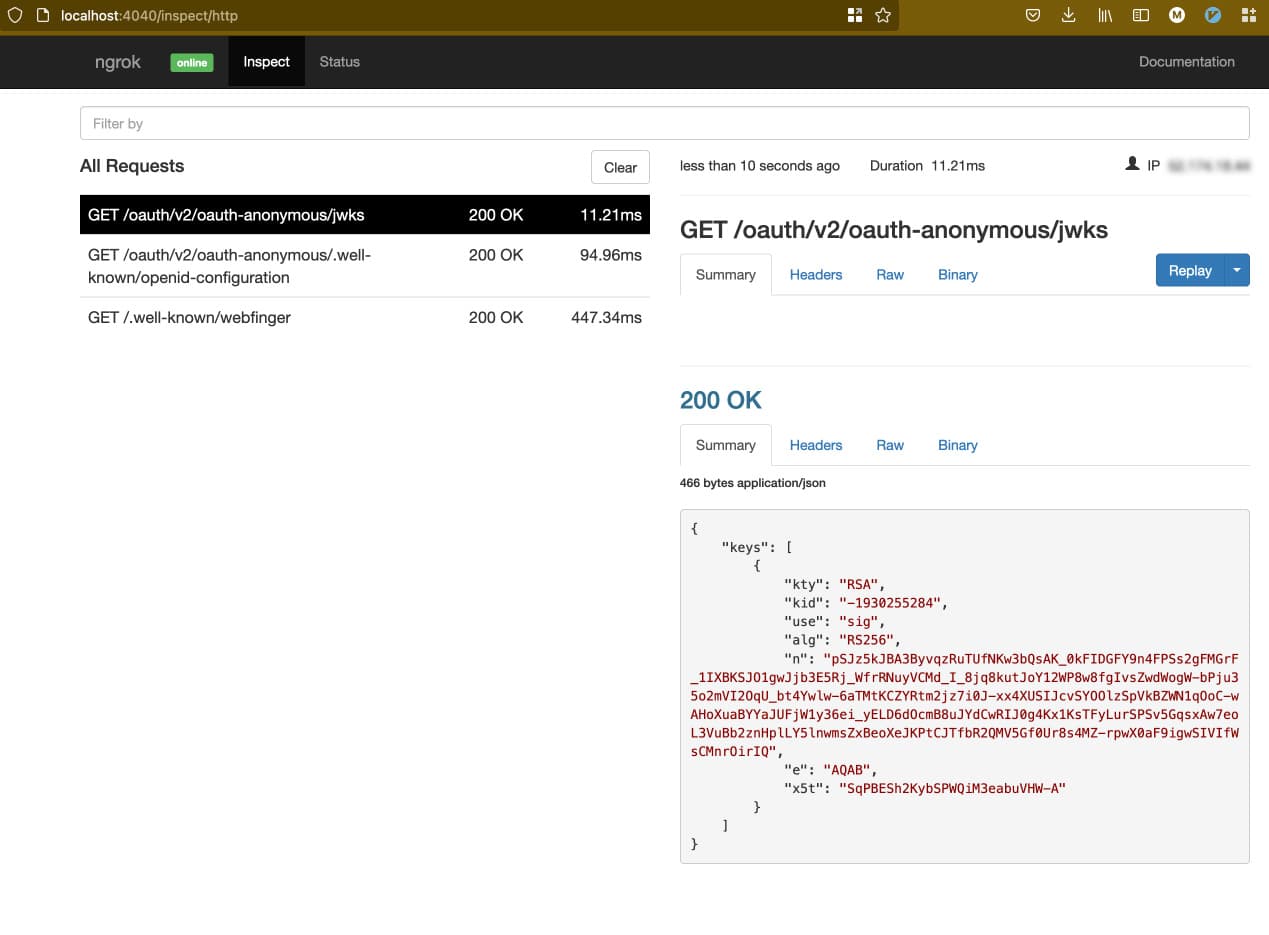Viewport: 1269px width, 935px height.
Task: Click the blue extension icon in toolbar
Action: (x=1213, y=15)
